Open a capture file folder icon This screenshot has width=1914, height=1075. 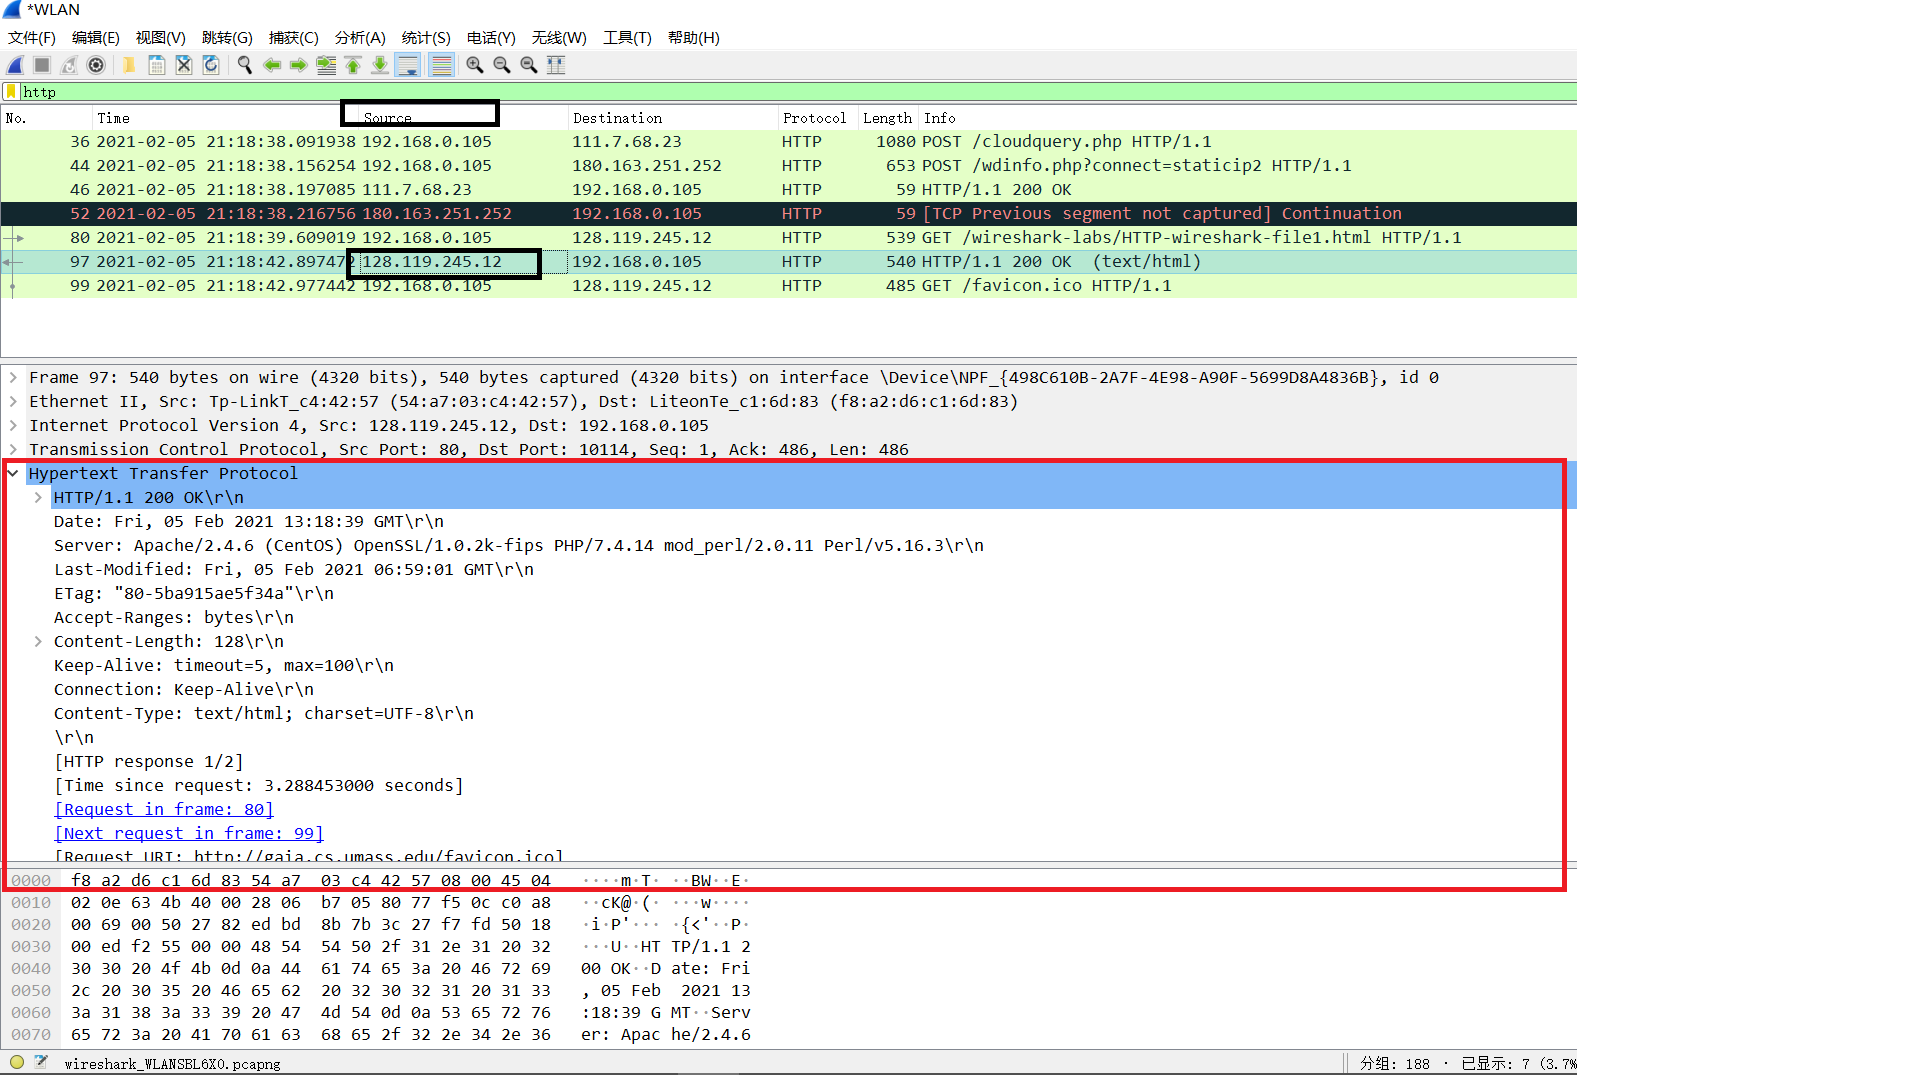tap(129, 65)
